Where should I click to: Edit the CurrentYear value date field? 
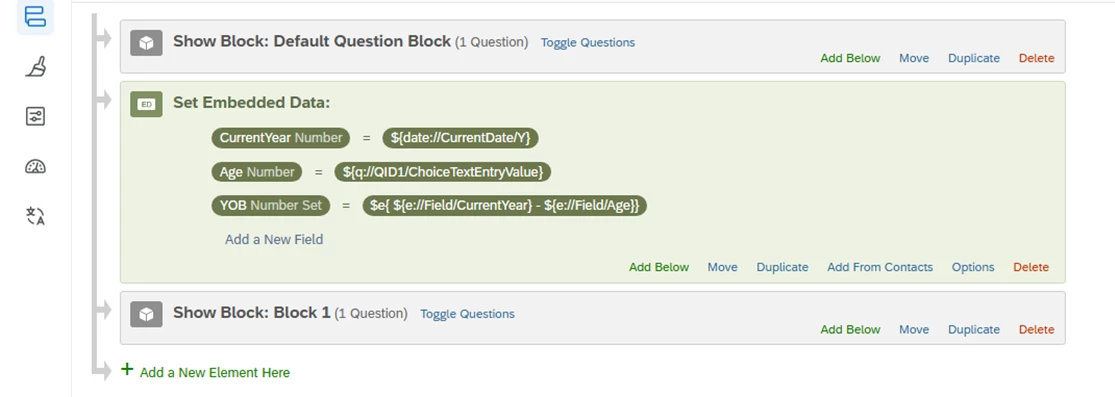pos(460,137)
